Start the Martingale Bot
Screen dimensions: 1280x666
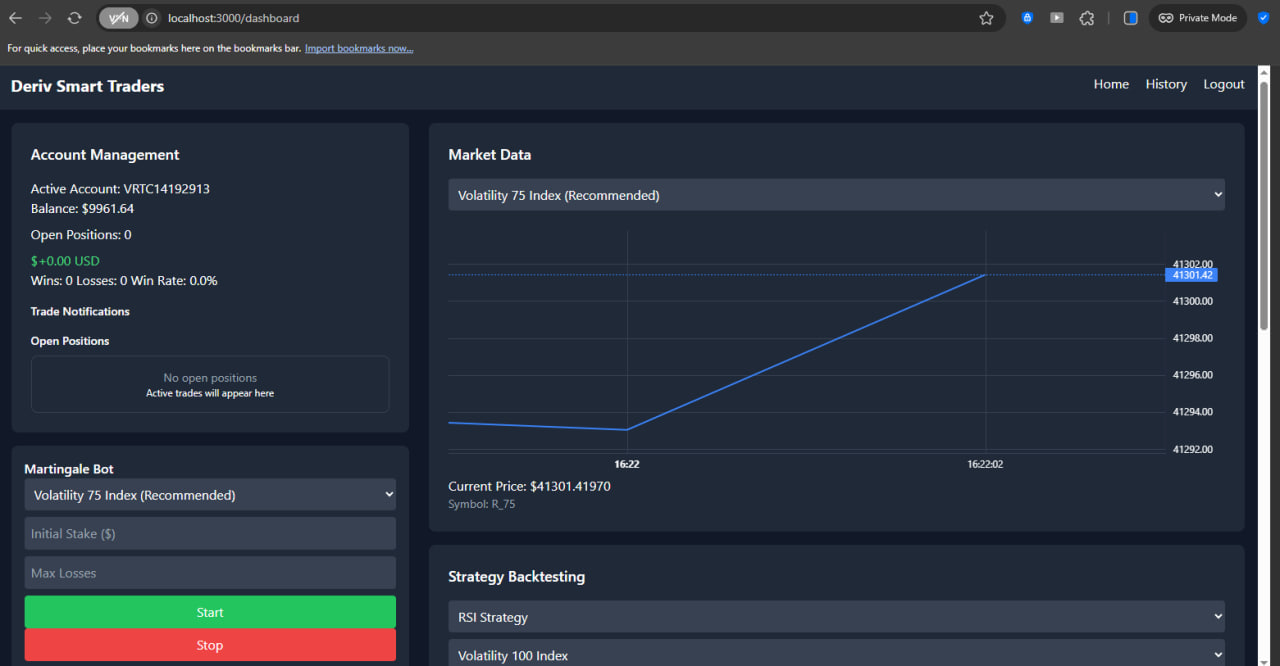[210, 611]
